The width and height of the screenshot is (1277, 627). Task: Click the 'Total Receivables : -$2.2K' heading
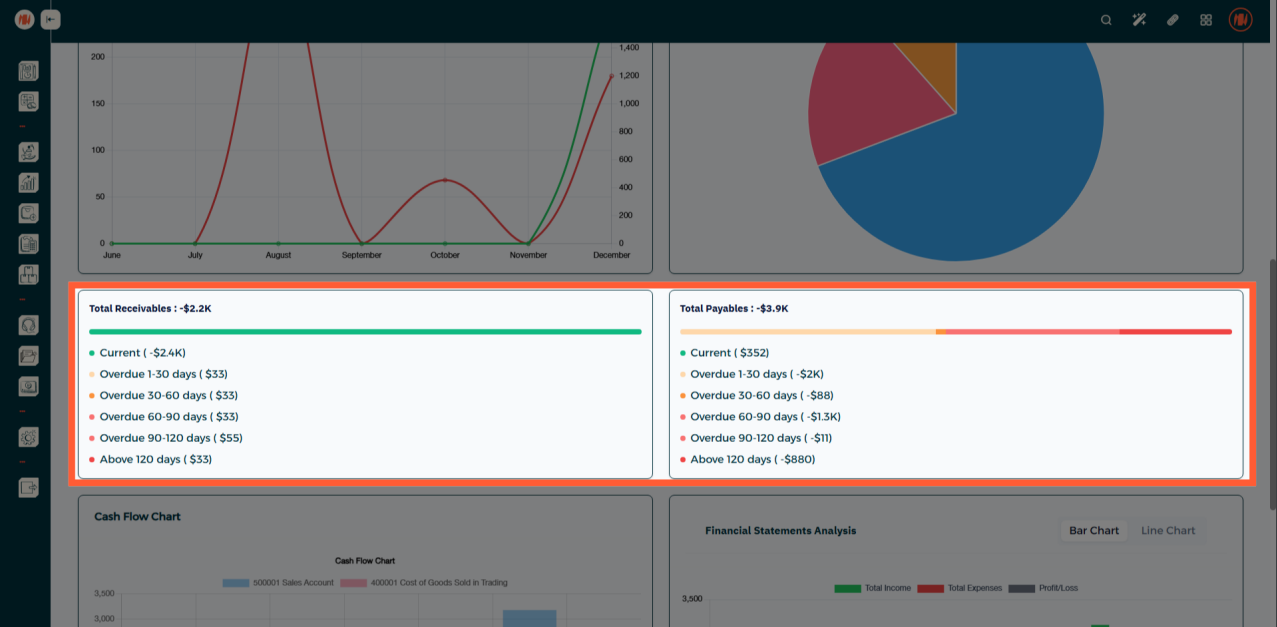(x=150, y=309)
